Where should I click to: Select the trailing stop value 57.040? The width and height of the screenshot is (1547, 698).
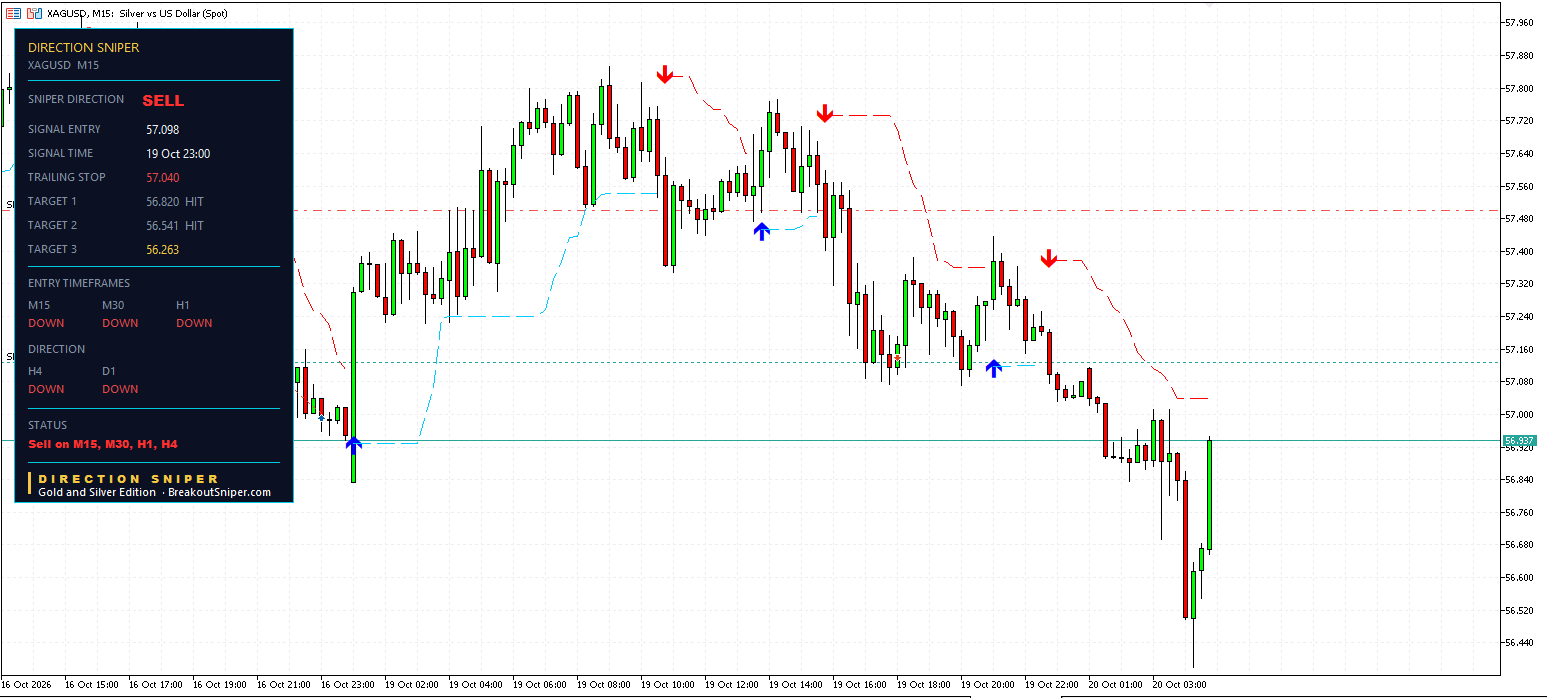click(x=163, y=177)
